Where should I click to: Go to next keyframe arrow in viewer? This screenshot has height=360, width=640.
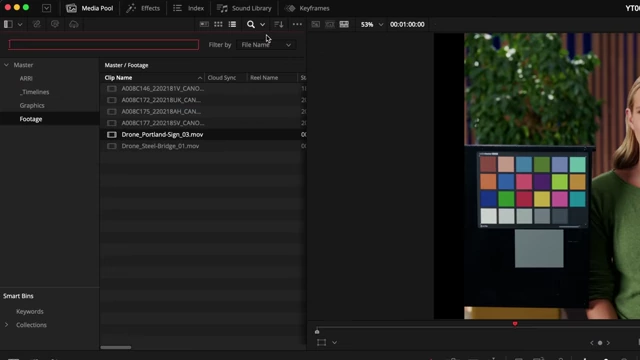click(x=608, y=343)
